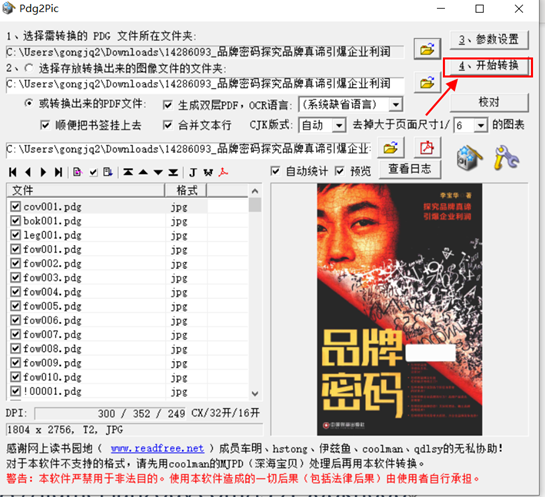545x497 pixels.
Task: Click the W toolbar icon
Action: point(208,172)
